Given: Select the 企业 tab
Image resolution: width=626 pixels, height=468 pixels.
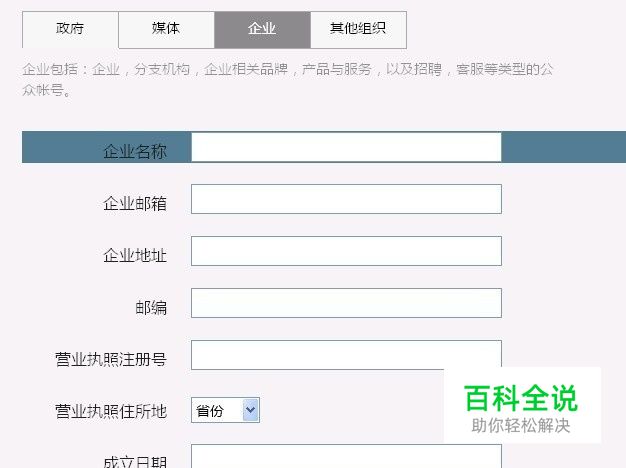Looking at the screenshot, I should click(x=262, y=30).
